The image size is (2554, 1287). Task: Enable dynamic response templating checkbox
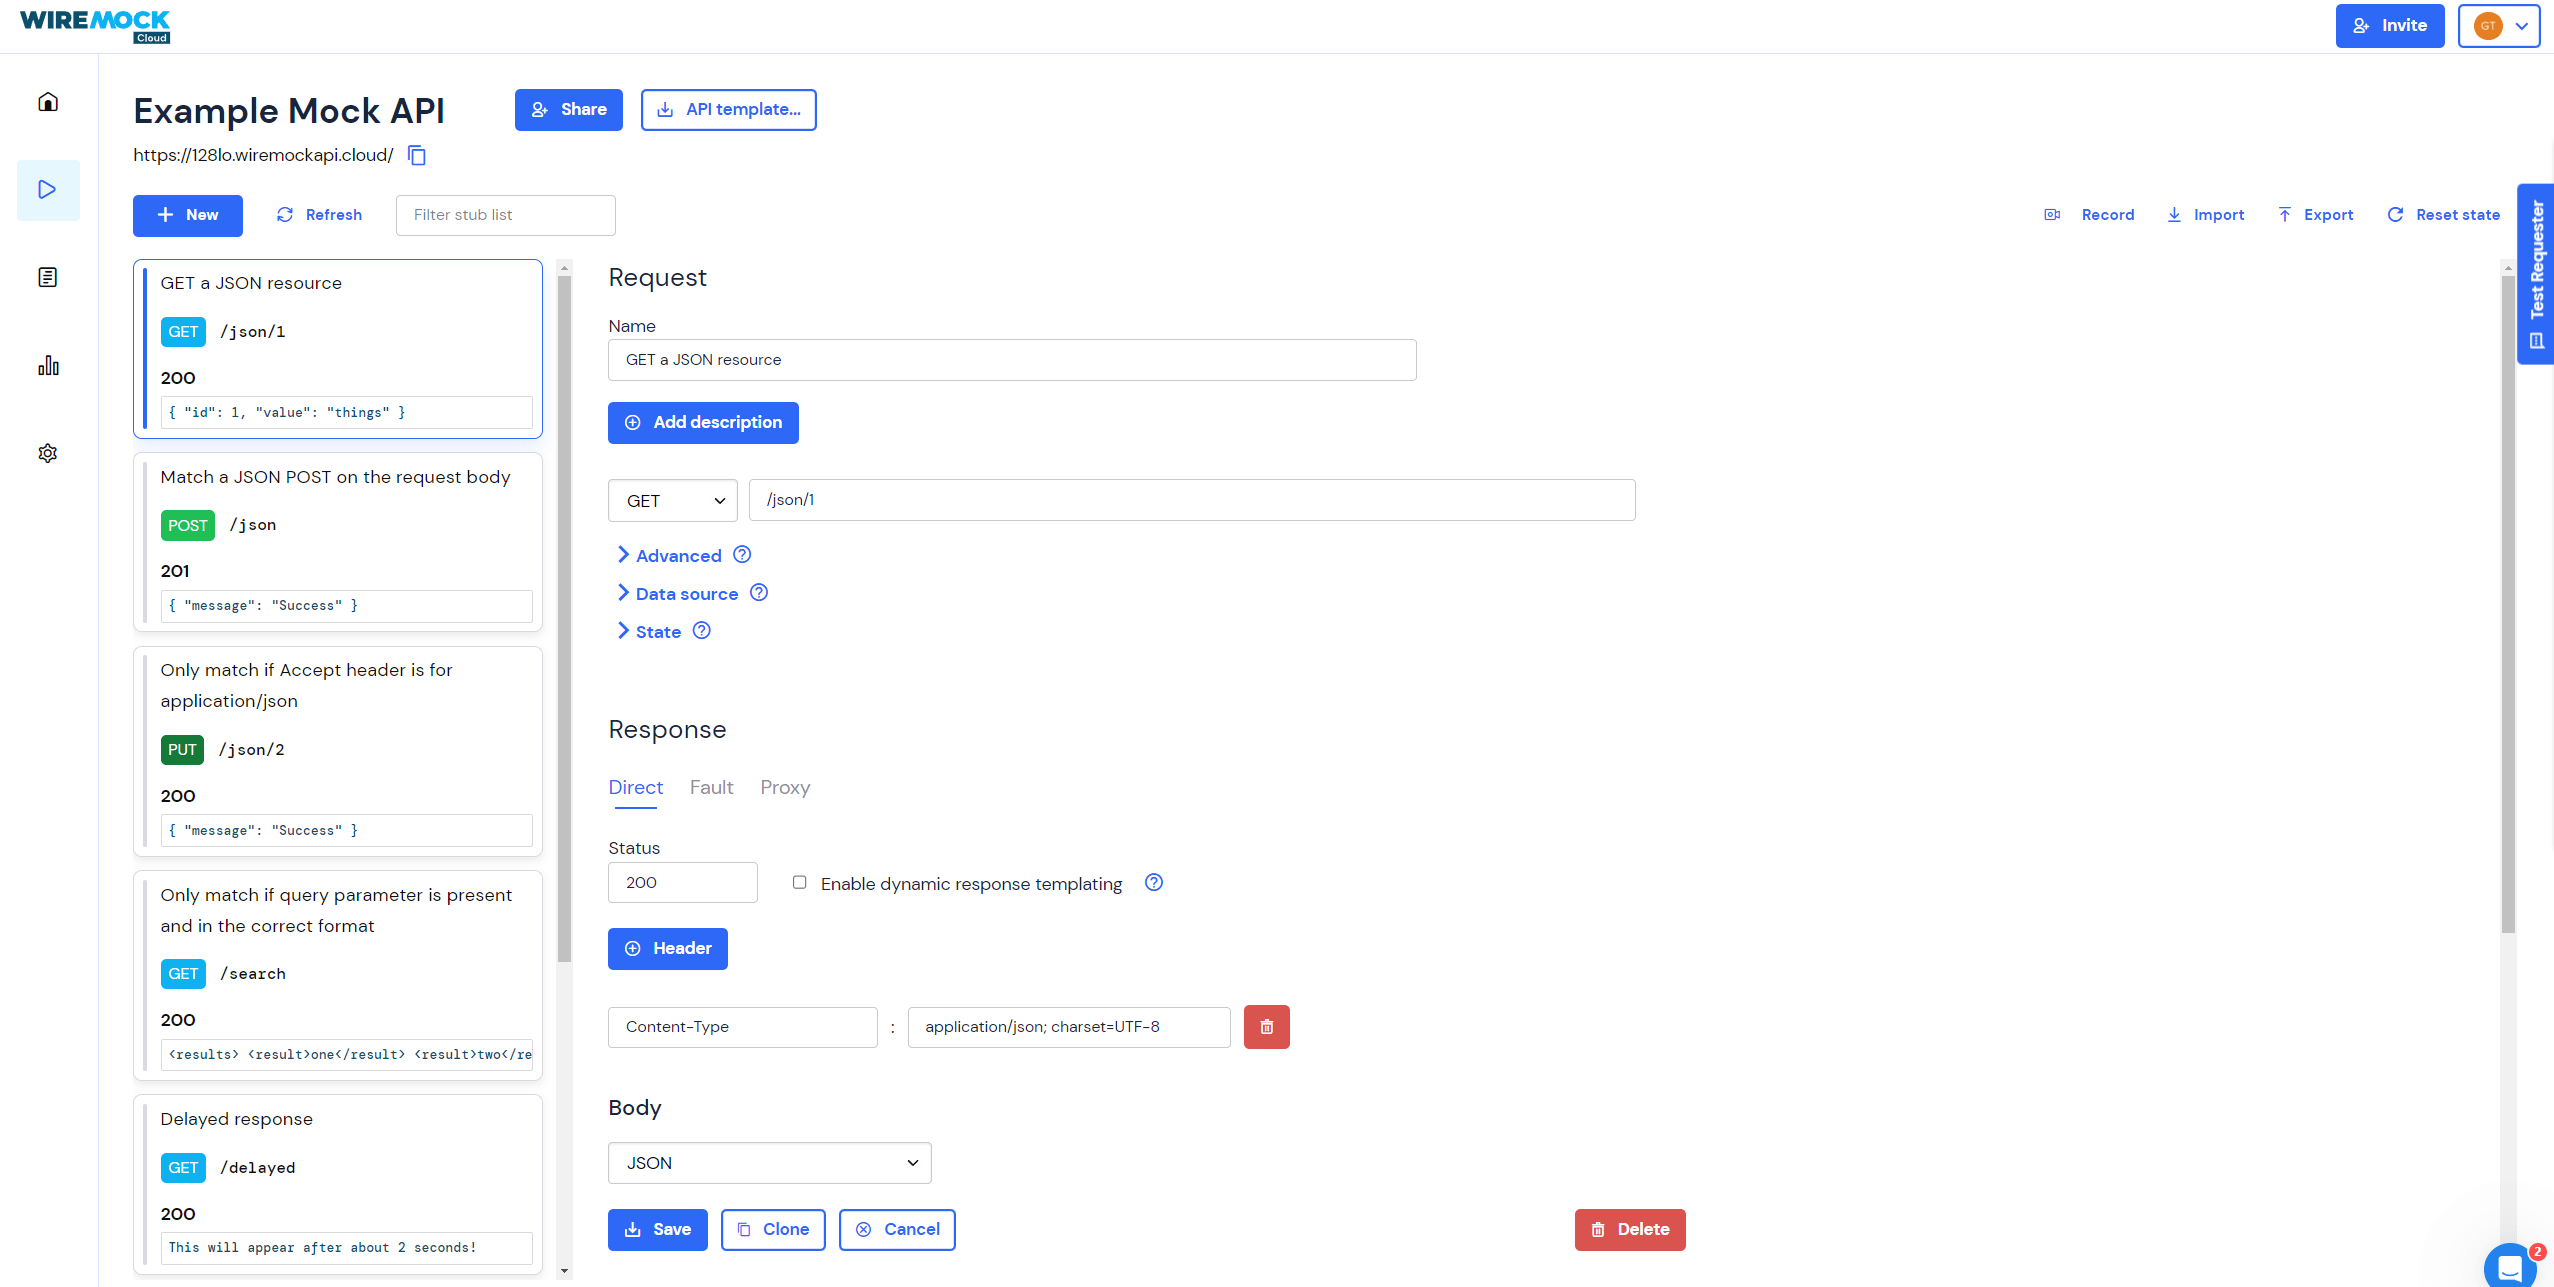[x=799, y=882]
